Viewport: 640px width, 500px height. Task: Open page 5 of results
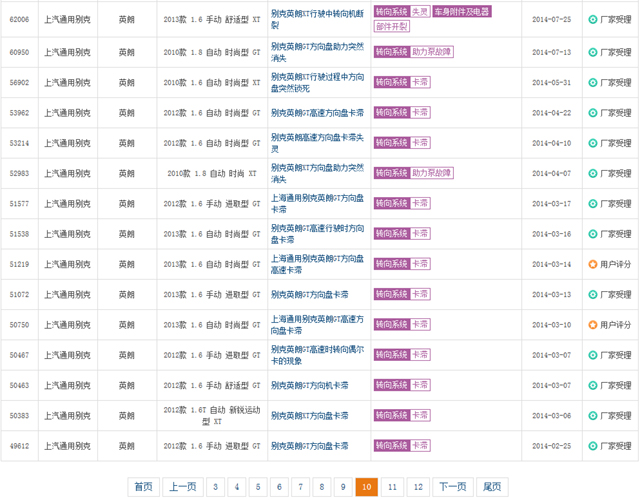pyautogui.click(x=258, y=487)
